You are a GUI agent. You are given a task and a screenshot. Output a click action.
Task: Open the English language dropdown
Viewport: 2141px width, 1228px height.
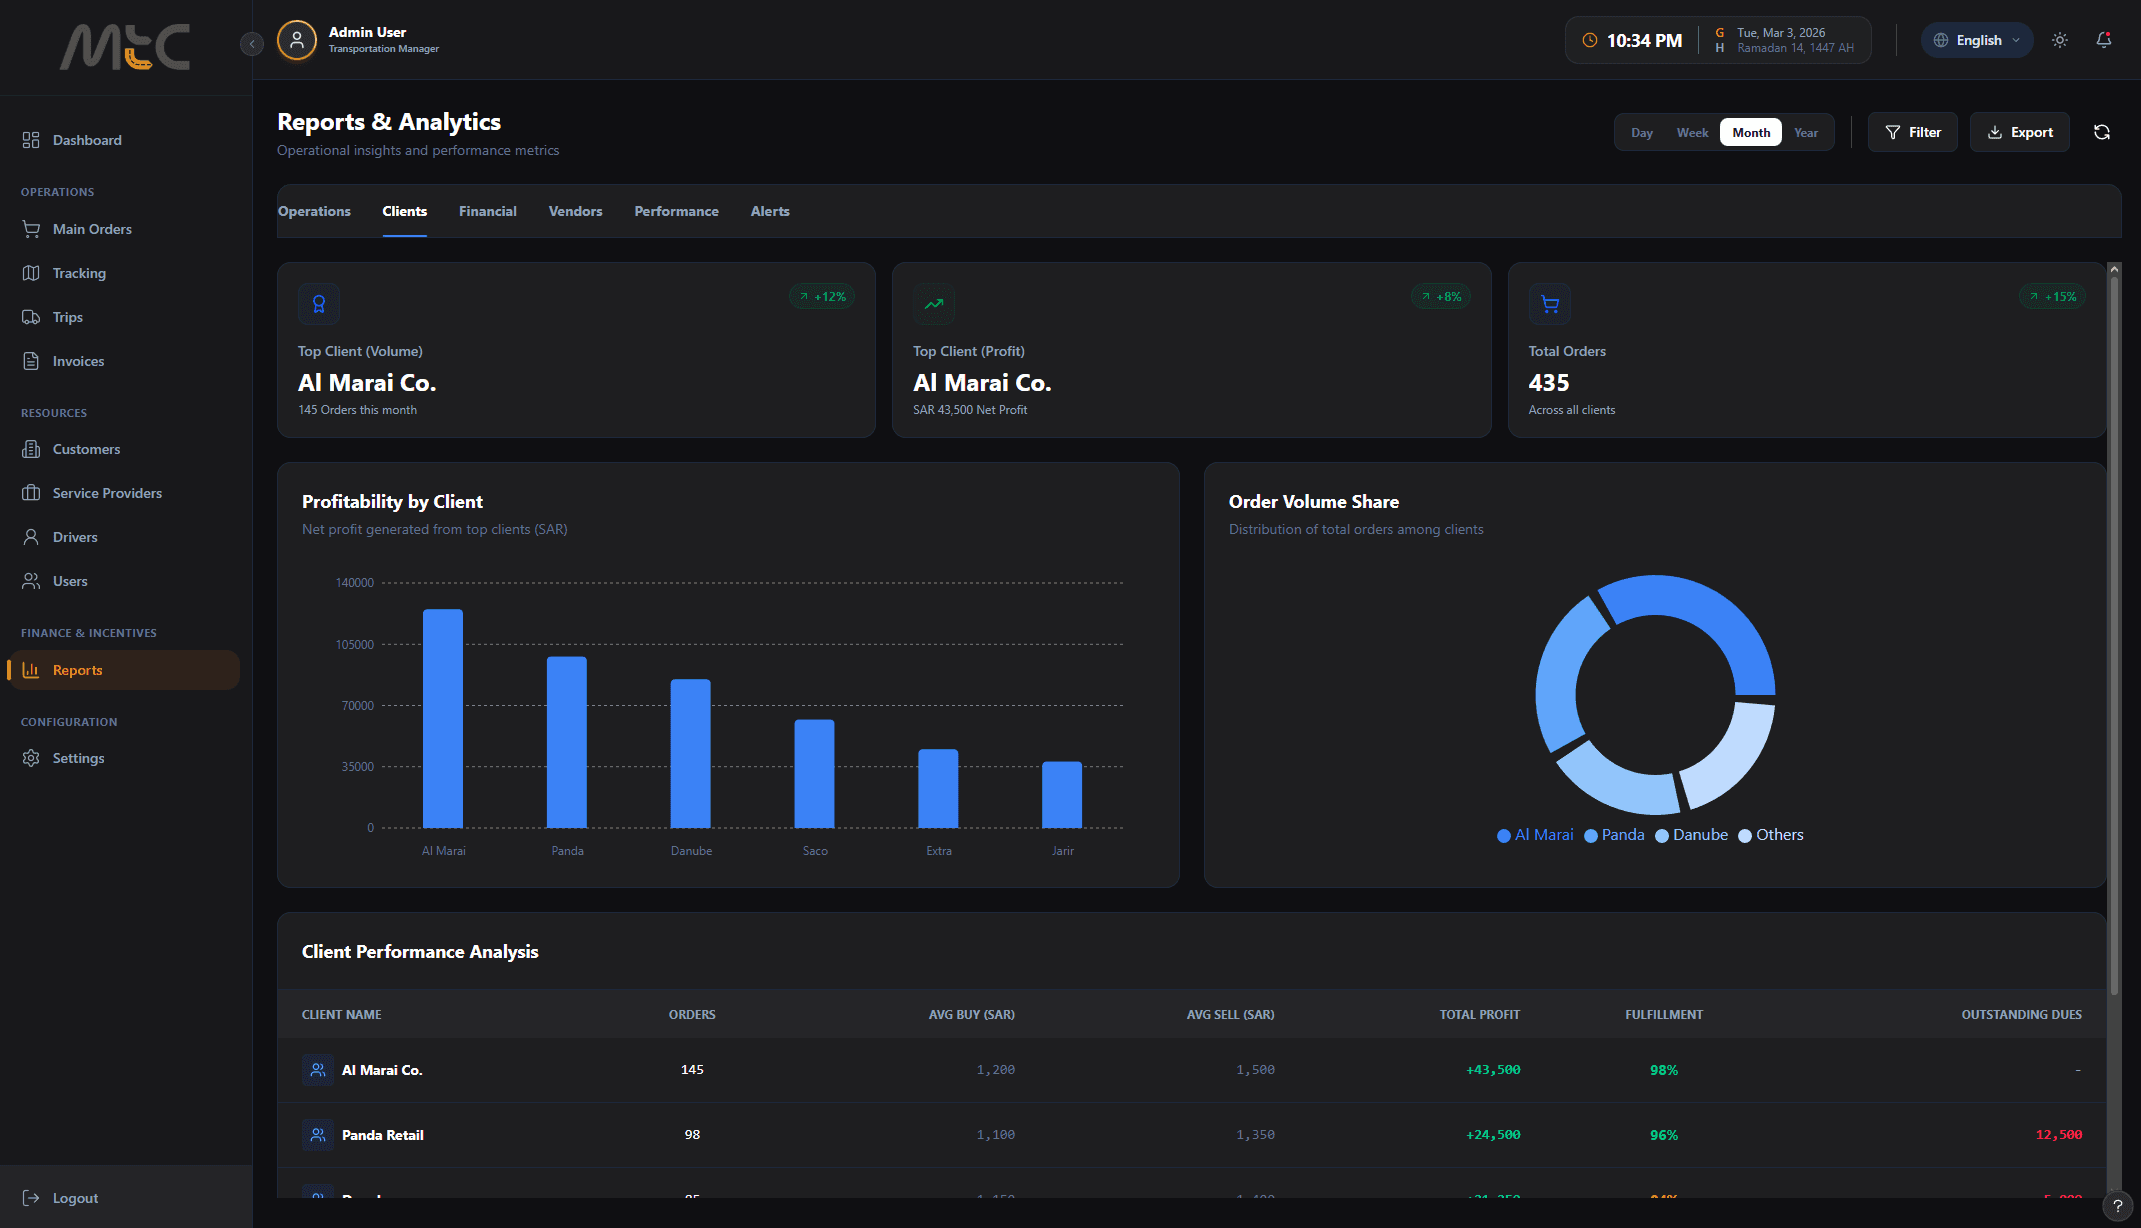point(1977,40)
